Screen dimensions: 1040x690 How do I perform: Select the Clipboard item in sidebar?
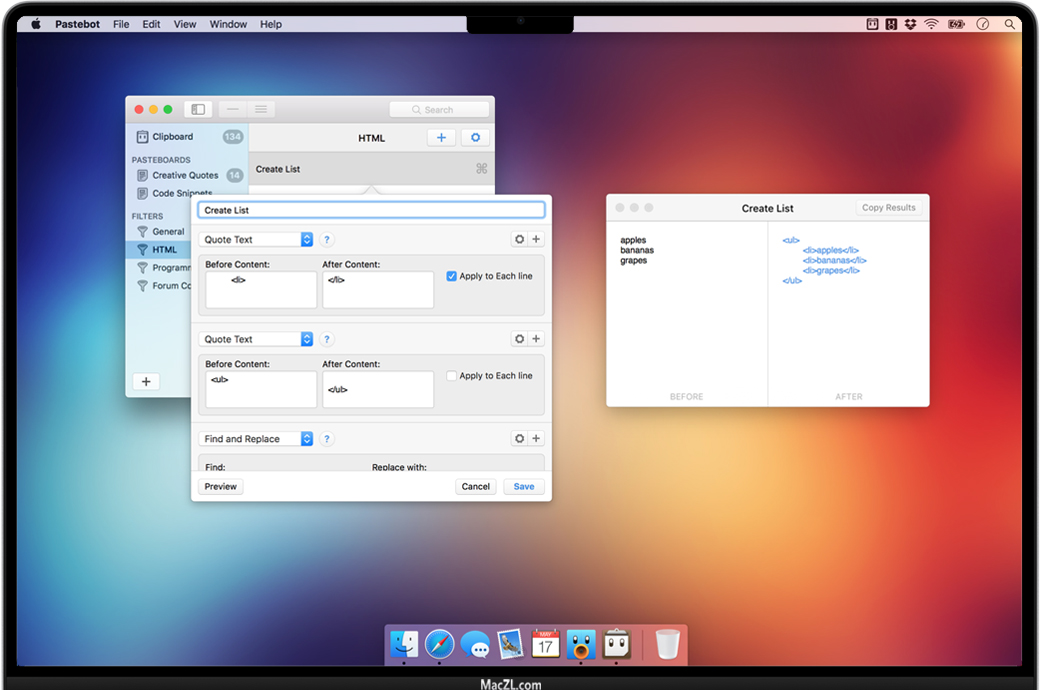pos(172,137)
